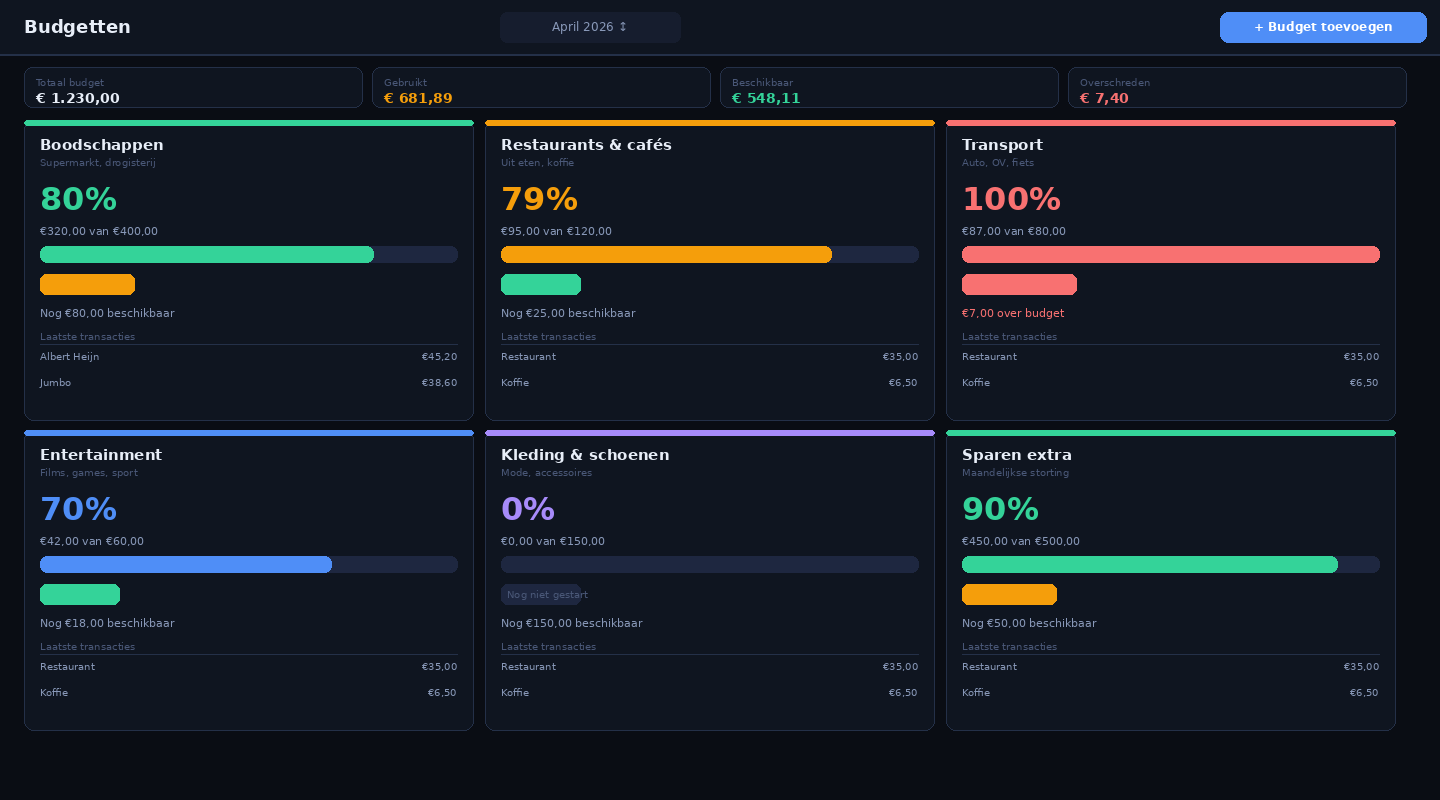1440x800 pixels.
Task: Click the green status badge in Restaurants & cafés
Action: pyautogui.click(x=541, y=285)
